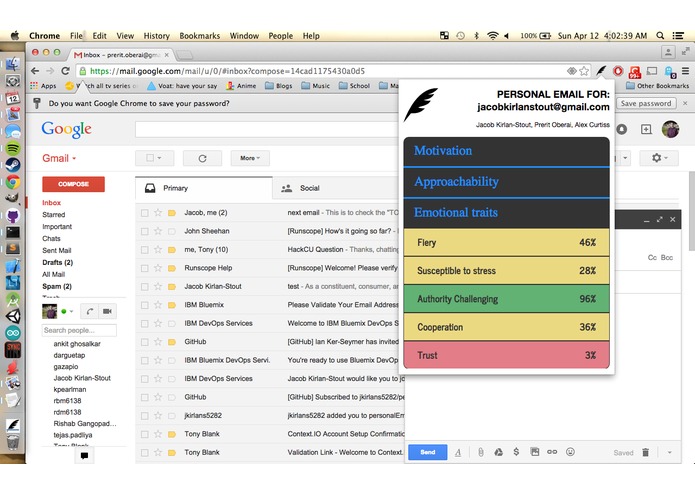The width and height of the screenshot is (695, 494).
Task: Select checkbox for Runscope Help email
Action: click(144, 268)
